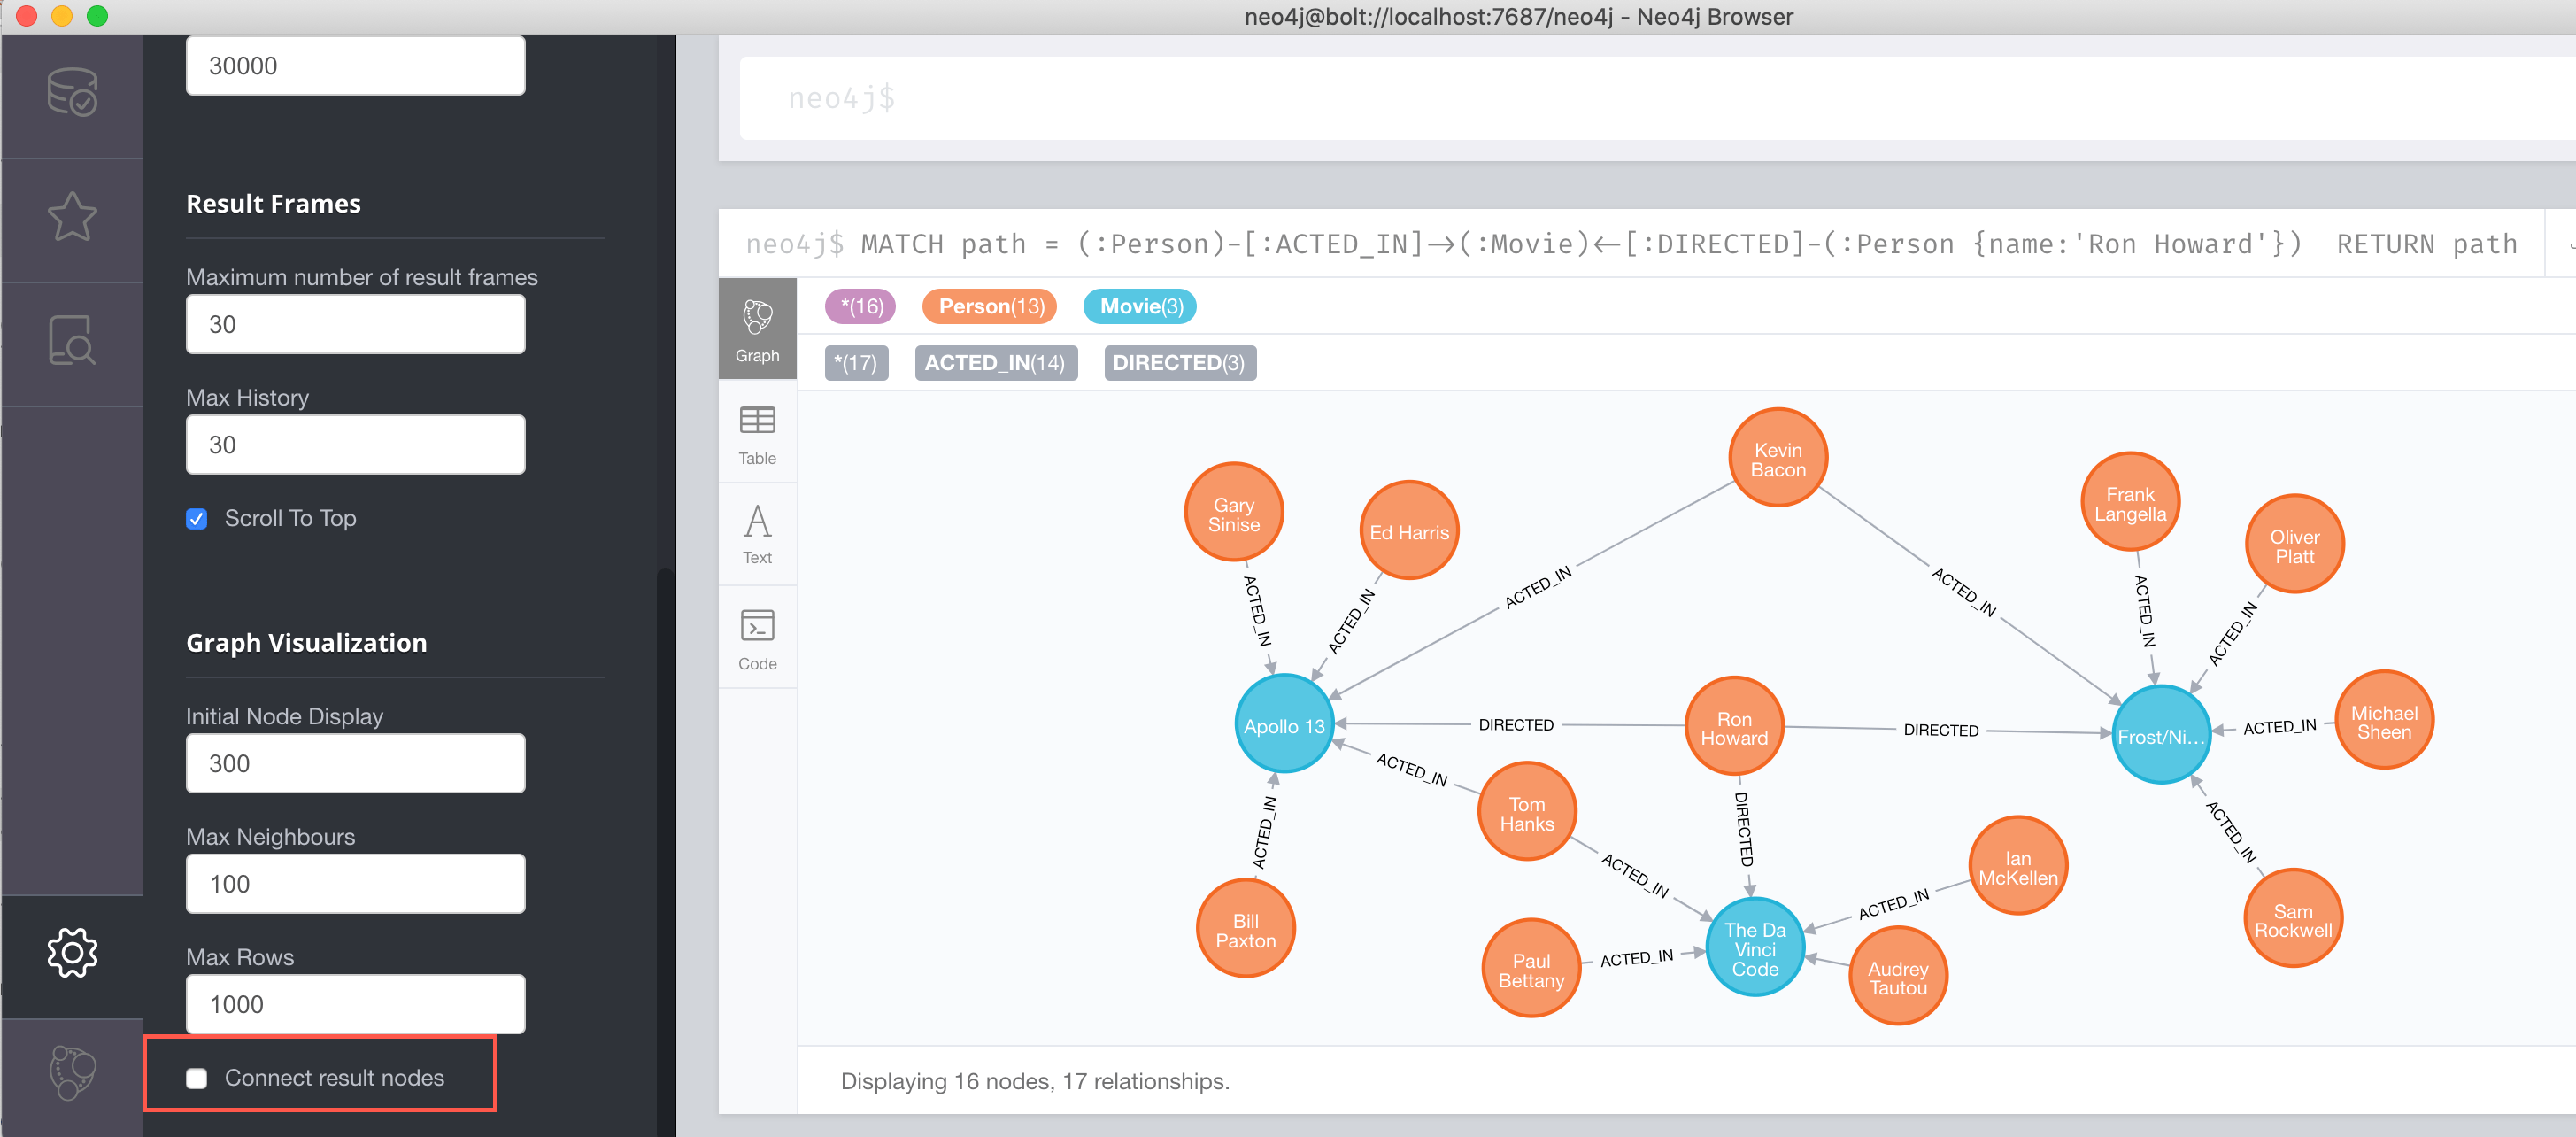This screenshot has width=2576, height=1137.
Task: Uncheck the Scroll To Top checkbox
Action: [197, 518]
